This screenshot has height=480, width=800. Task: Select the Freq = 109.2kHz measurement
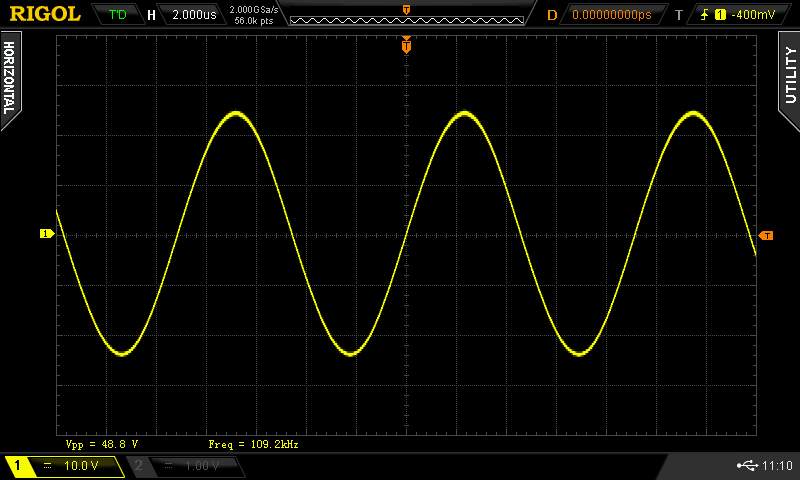click(253, 443)
